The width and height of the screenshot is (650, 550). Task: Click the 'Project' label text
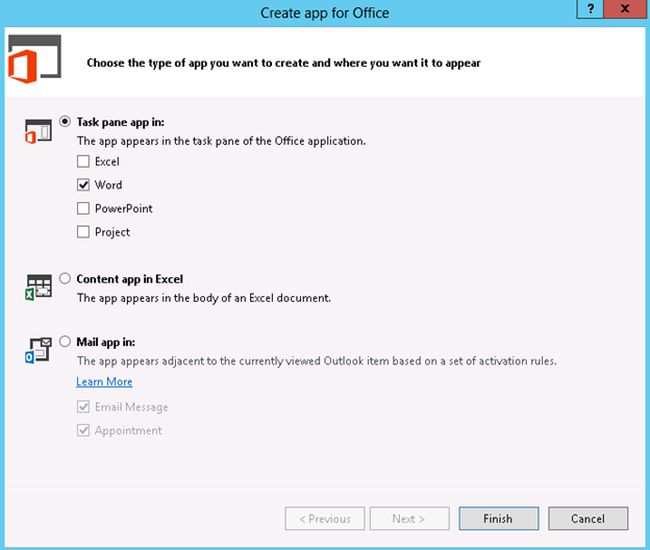tap(112, 232)
